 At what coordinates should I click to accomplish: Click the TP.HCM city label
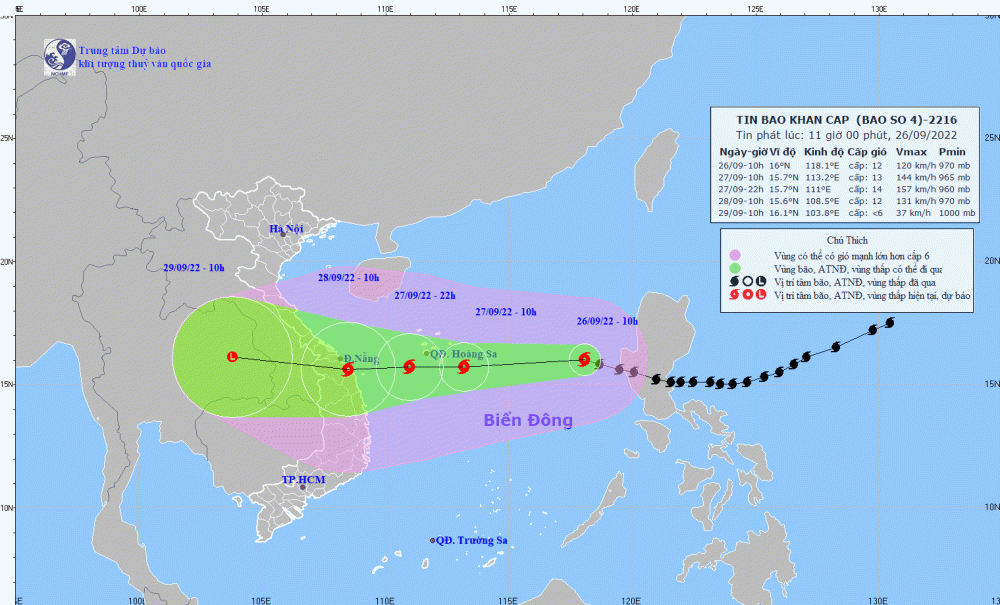pos(303,480)
